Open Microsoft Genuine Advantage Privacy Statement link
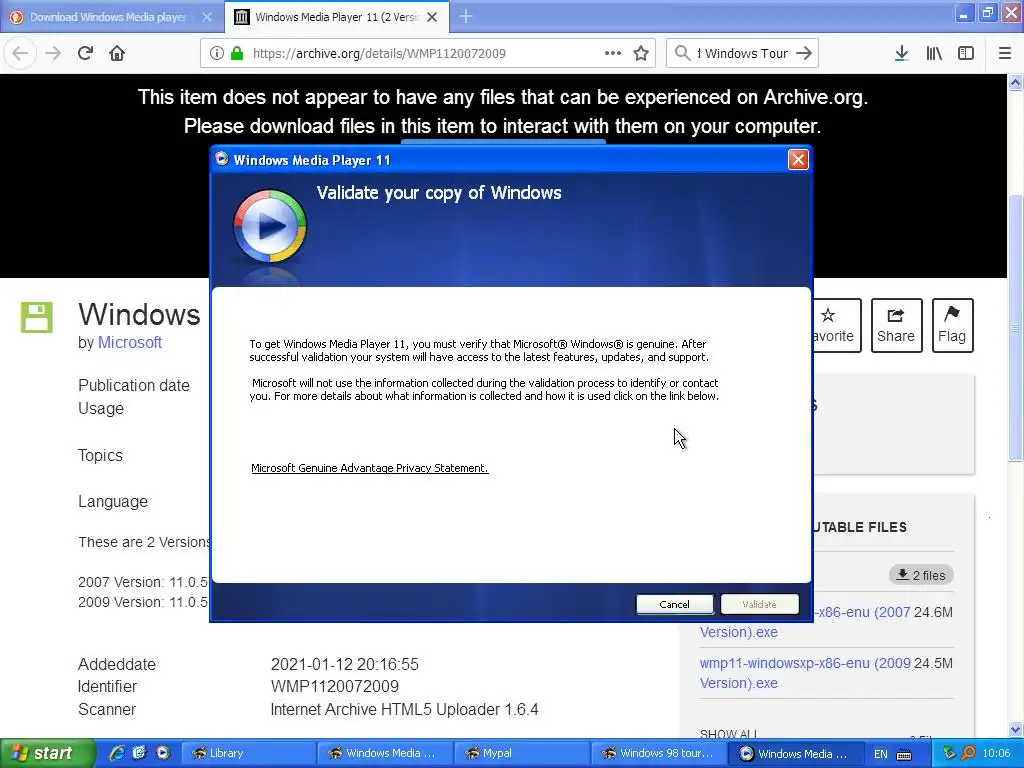This screenshot has height=768, width=1024. click(x=370, y=468)
